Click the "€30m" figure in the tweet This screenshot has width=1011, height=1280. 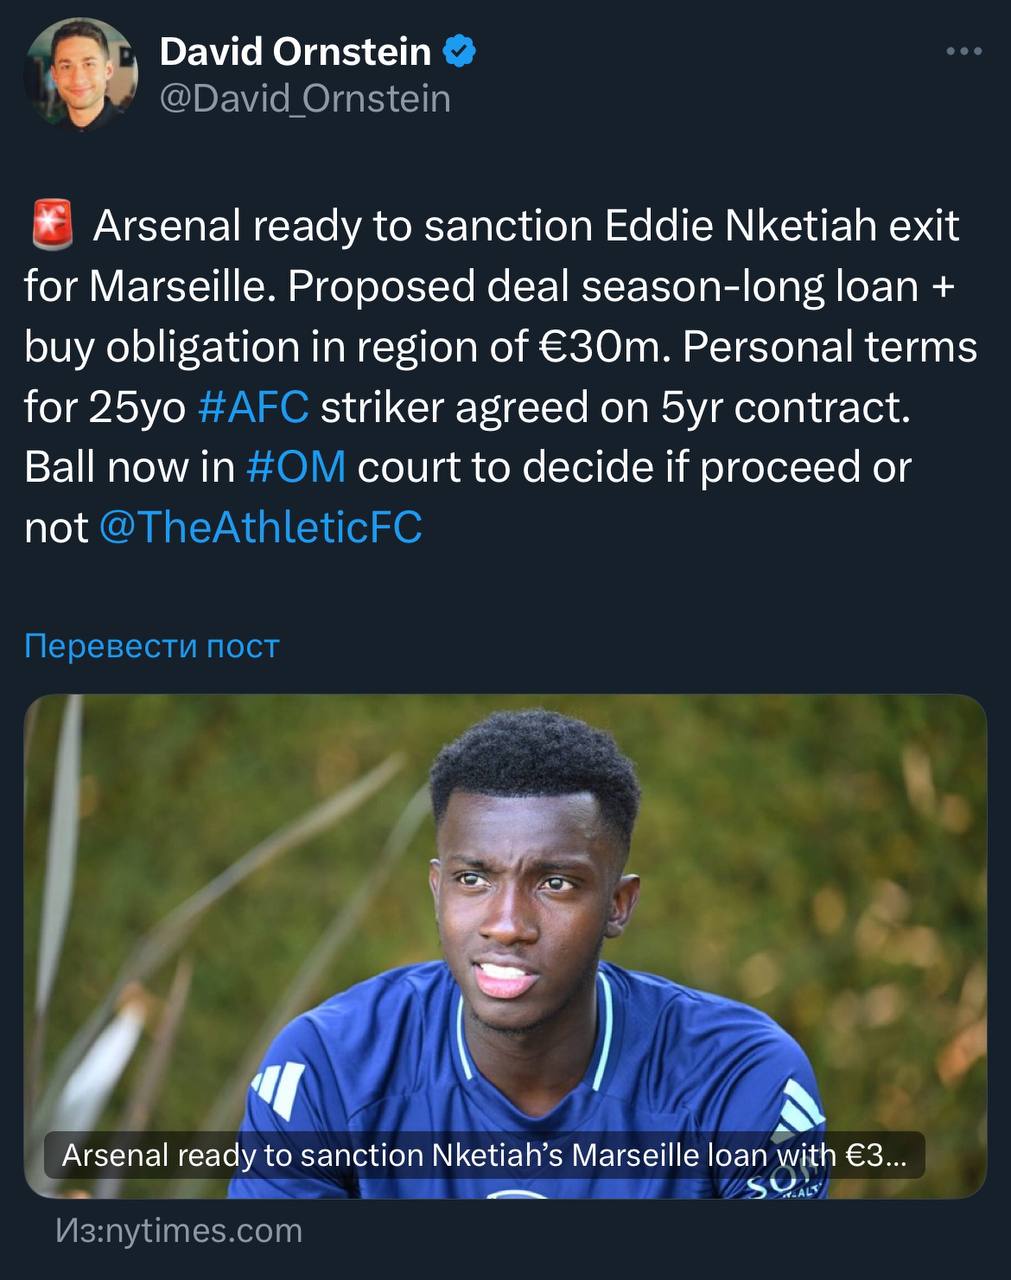(x=602, y=347)
